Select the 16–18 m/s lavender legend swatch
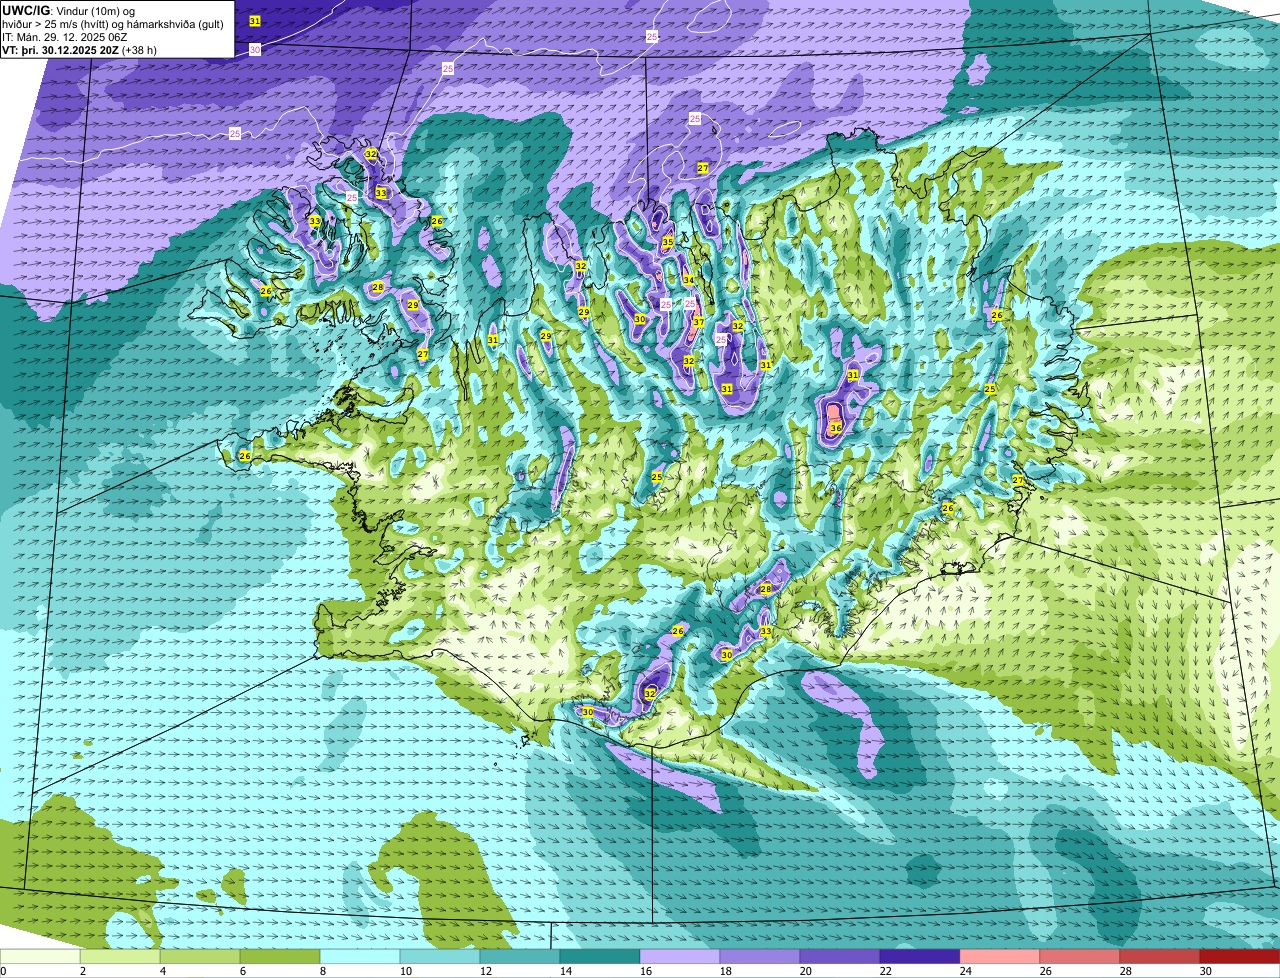 [x=680, y=956]
